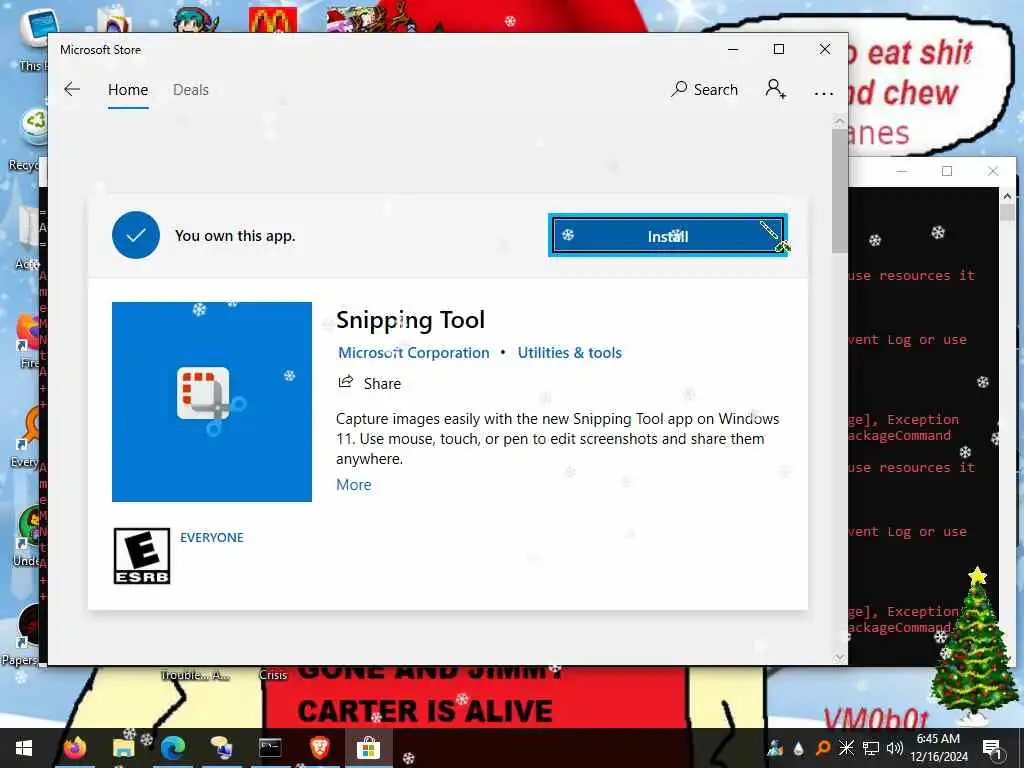Close the background console window

point(993,171)
